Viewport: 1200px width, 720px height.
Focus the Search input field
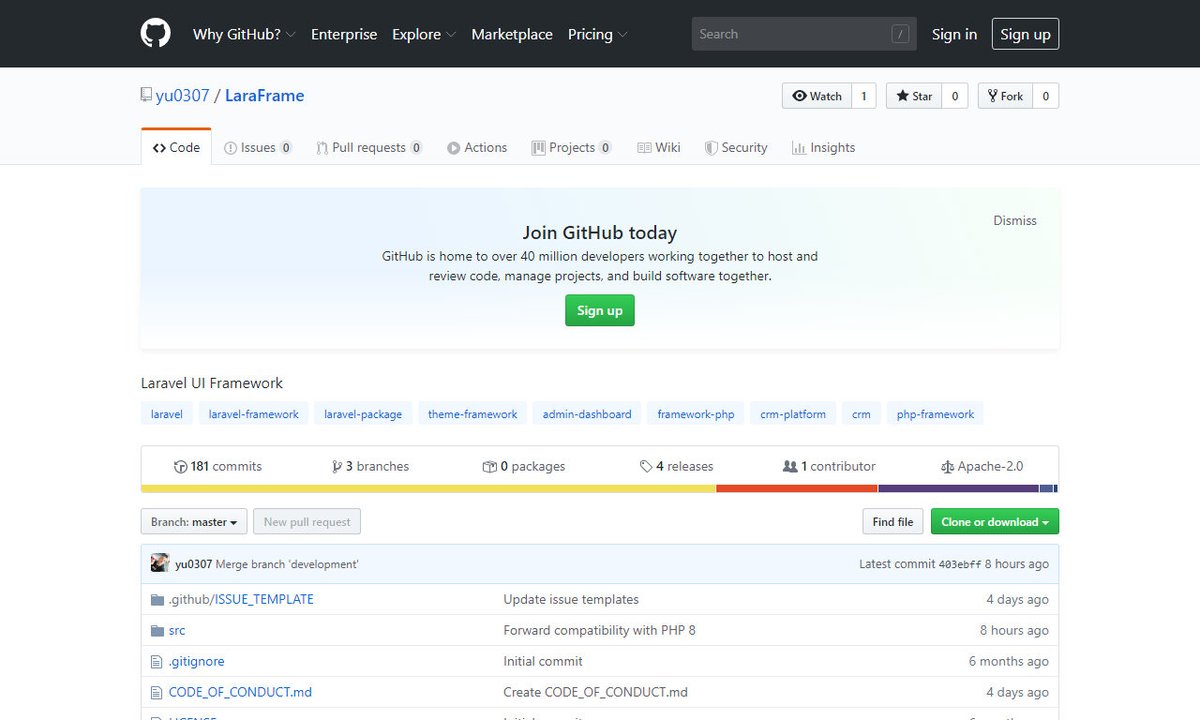(804, 34)
